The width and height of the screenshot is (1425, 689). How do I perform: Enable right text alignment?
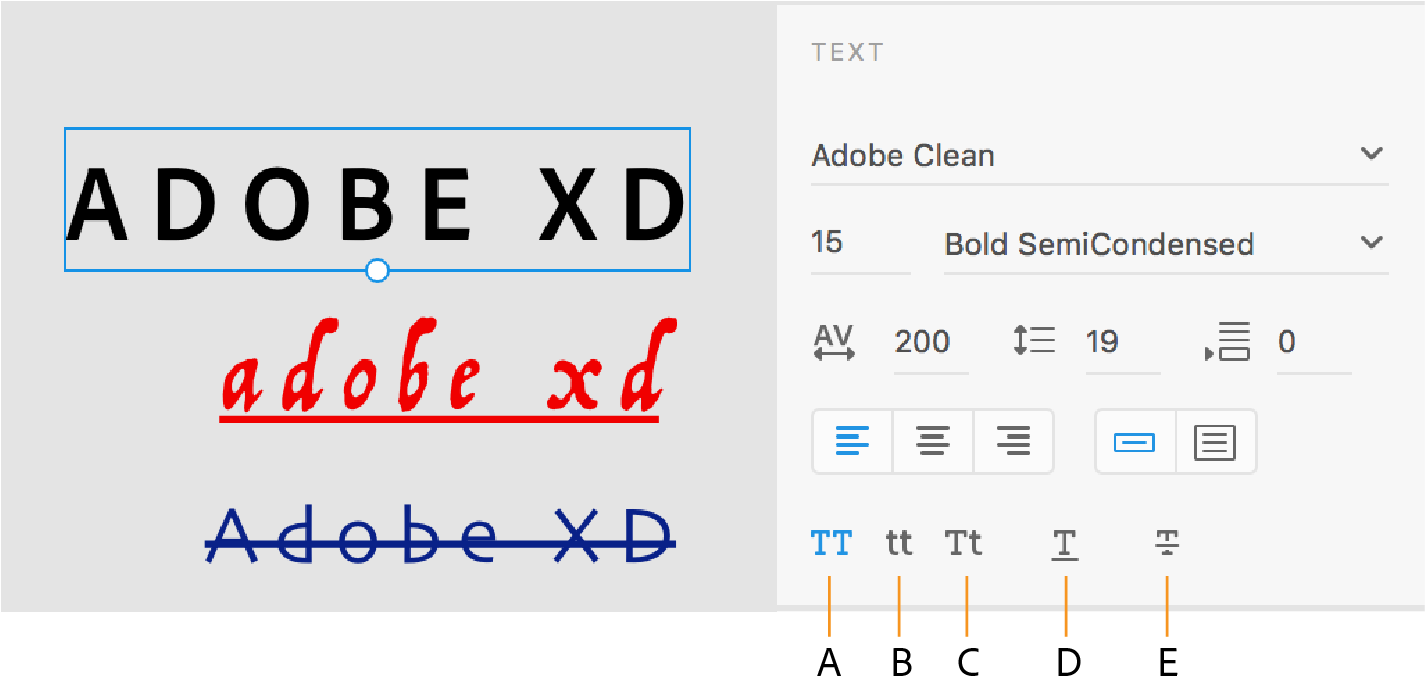click(1013, 441)
